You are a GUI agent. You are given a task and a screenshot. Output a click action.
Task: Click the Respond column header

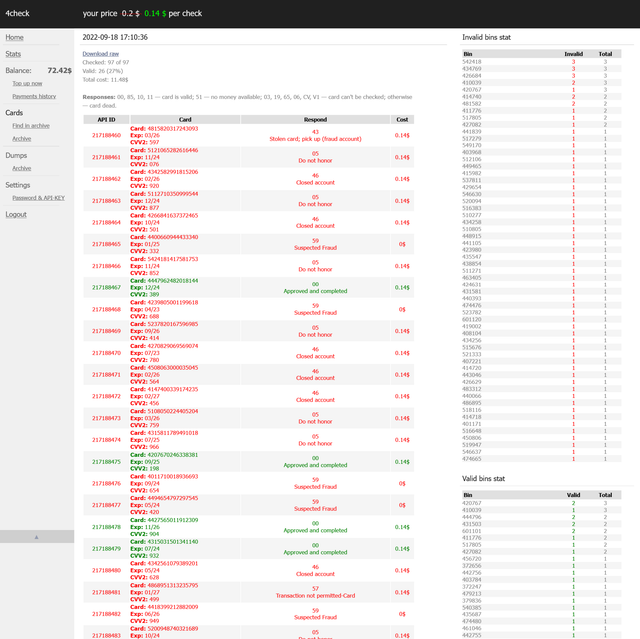(x=315, y=120)
